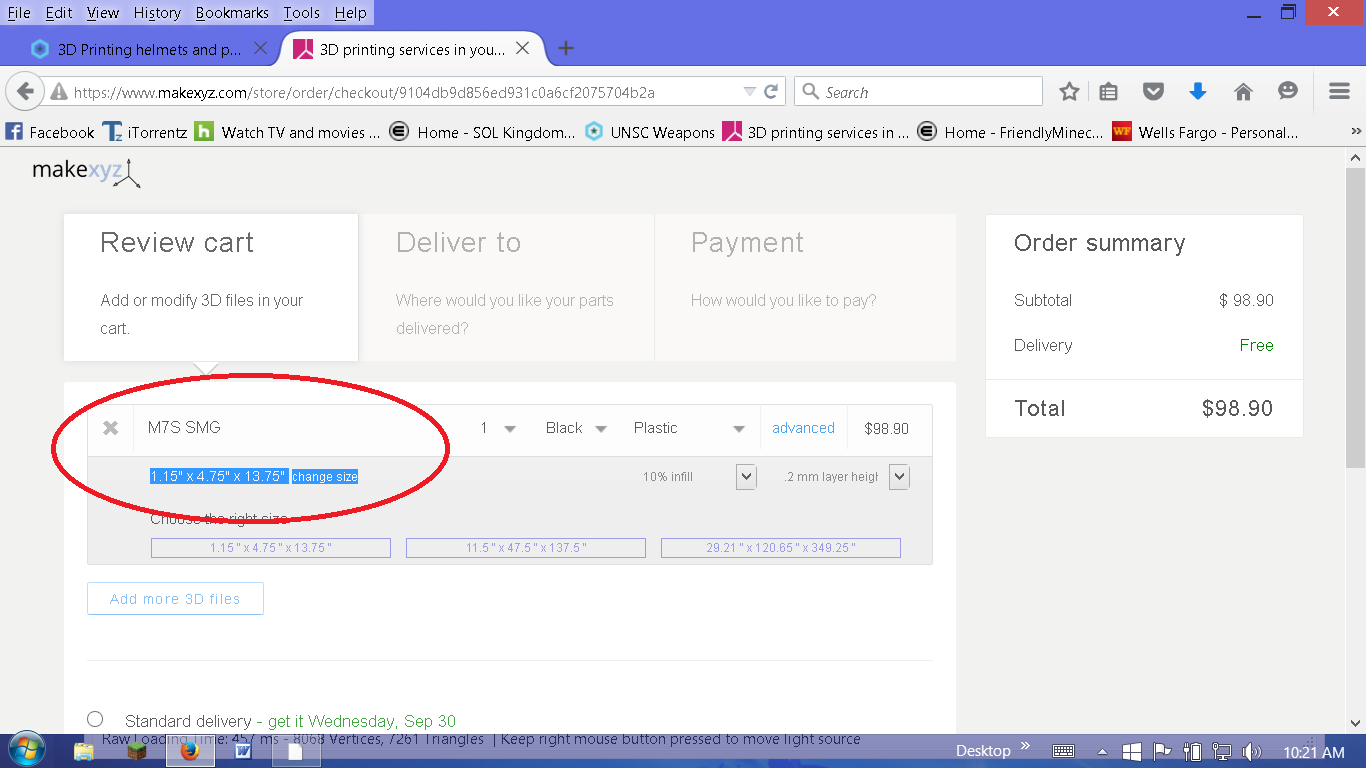Open network status tray icon
The width and height of the screenshot is (1366, 768).
[1222, 752]
